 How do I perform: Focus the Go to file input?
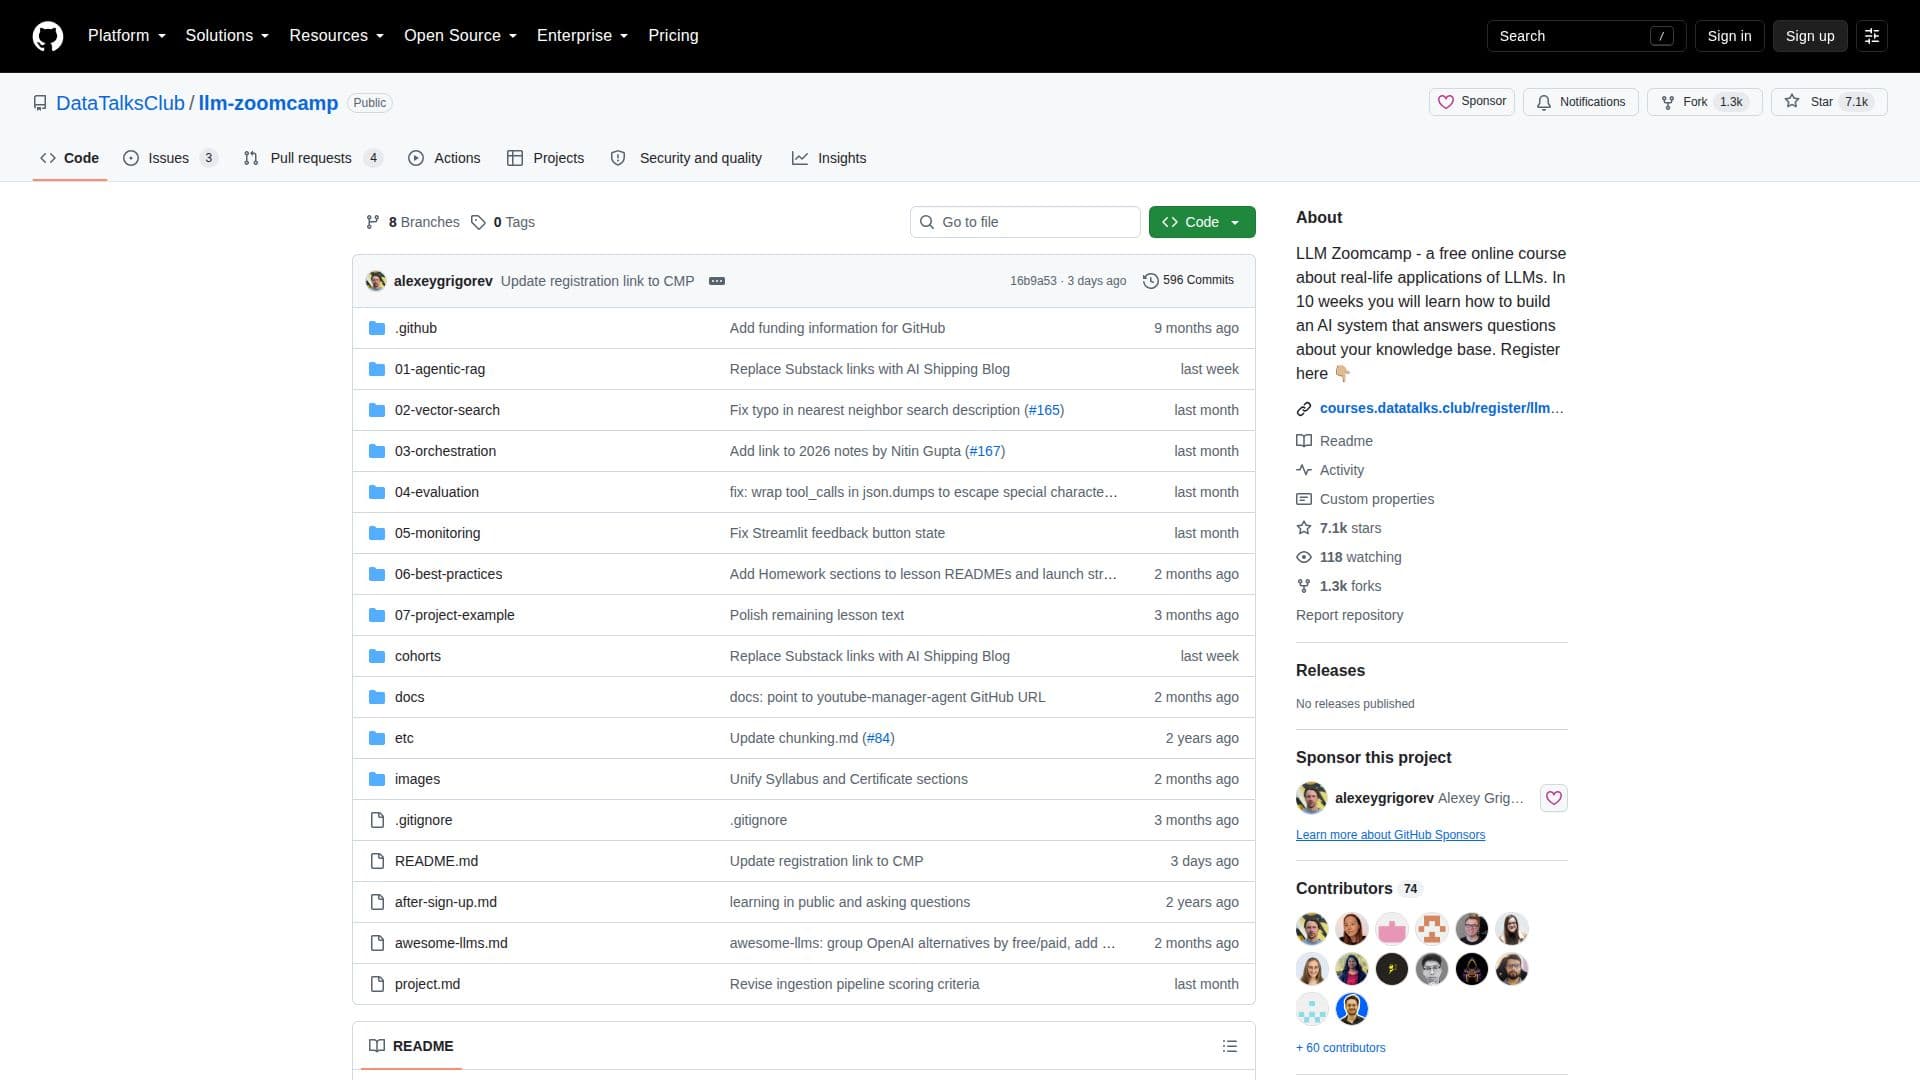1025,222
